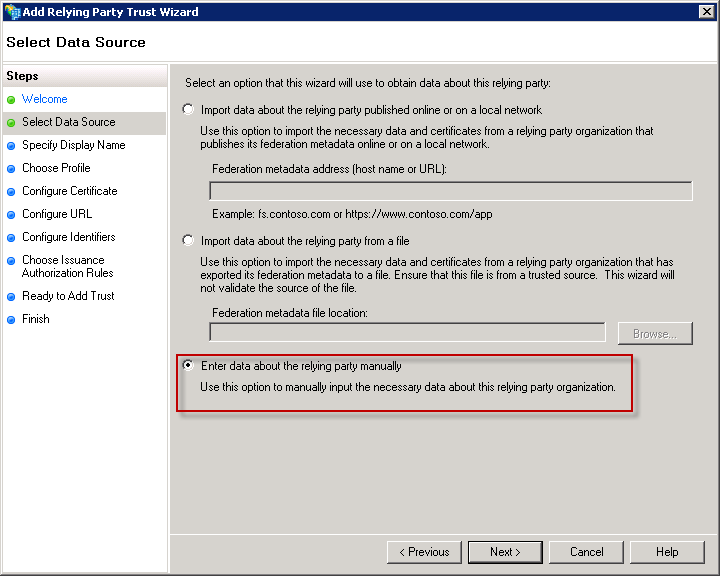Select the 'Specify Display Name' step

pos(73,145)
